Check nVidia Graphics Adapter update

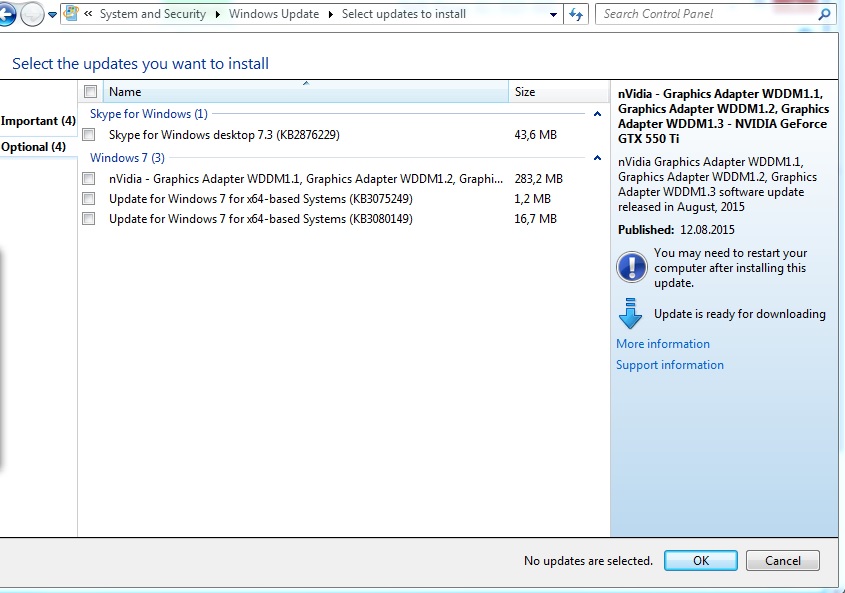(89, 178)
